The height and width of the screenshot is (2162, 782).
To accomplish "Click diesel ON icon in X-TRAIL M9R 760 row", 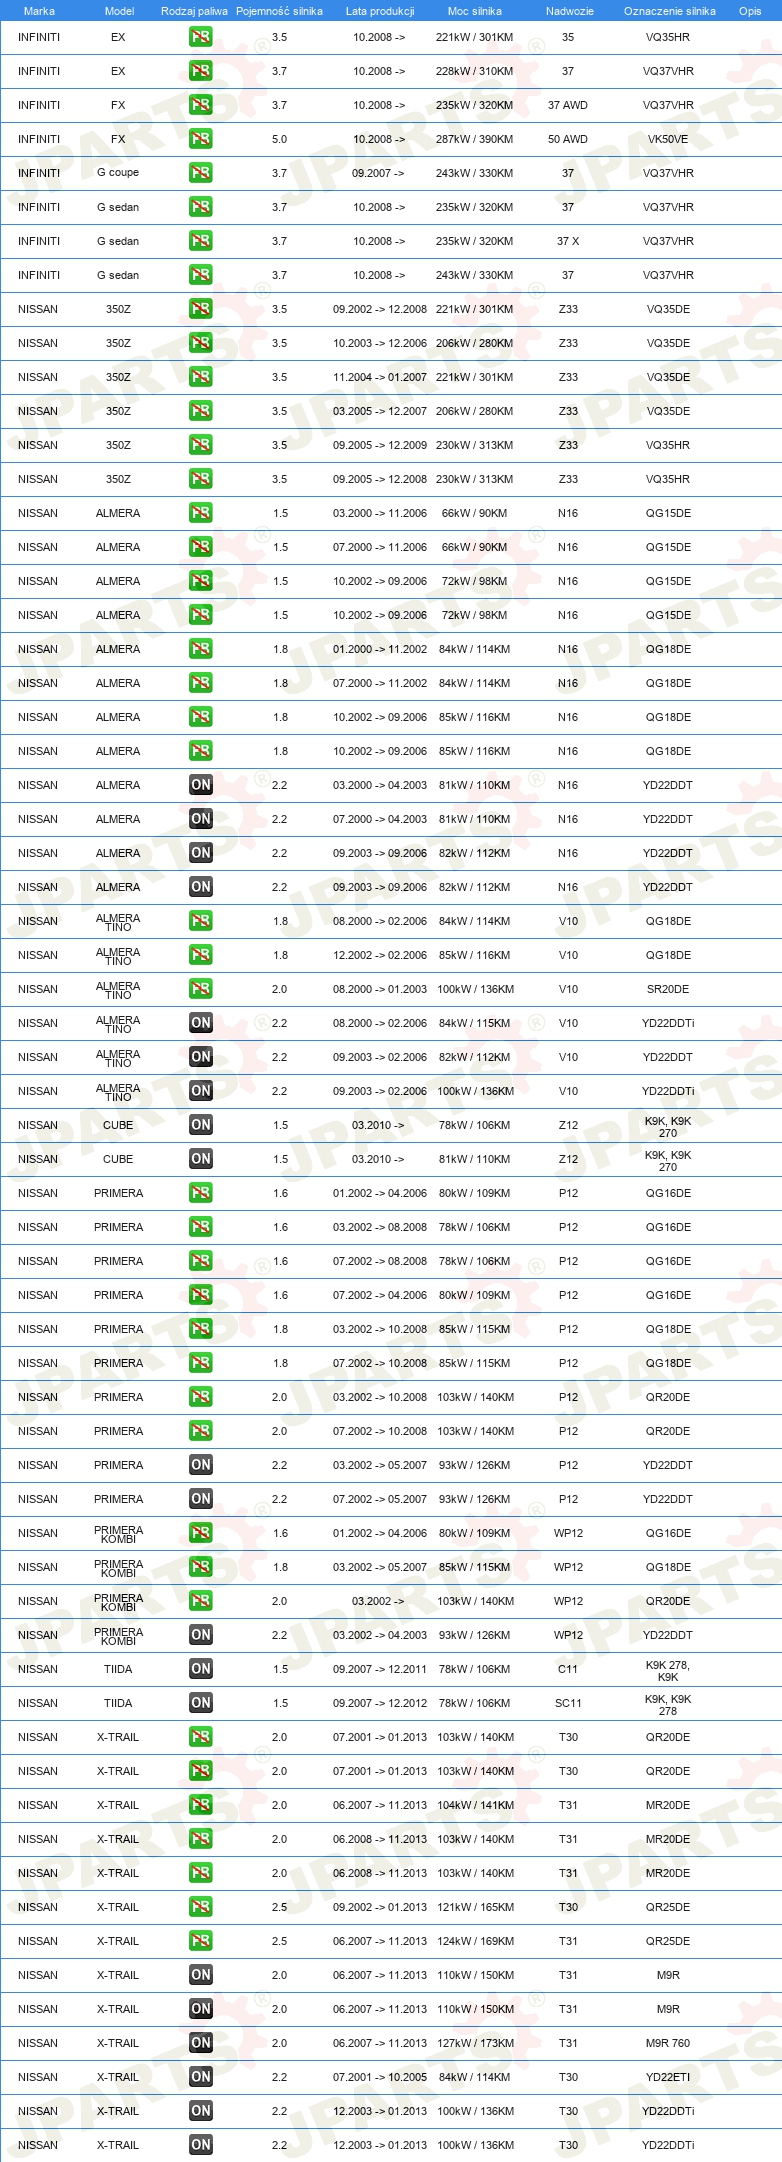I will pos(201,2043).
